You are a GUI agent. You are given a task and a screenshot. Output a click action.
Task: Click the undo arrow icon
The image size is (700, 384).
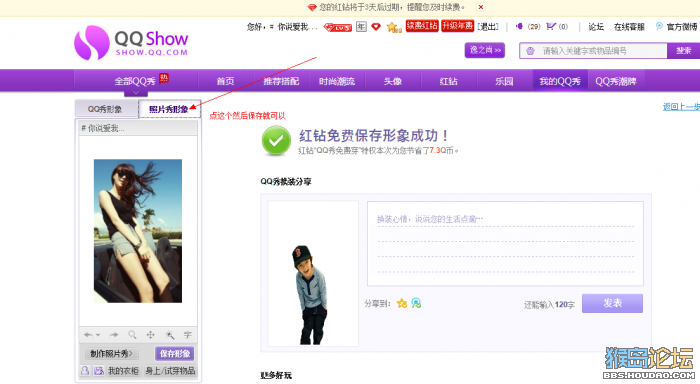click(x=88, y=335)
